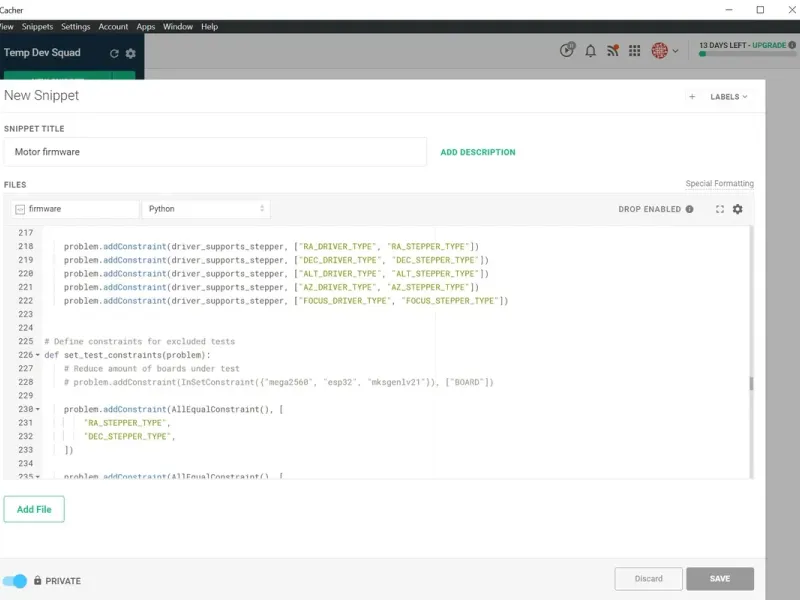Click the UPGRADE link
The width and height of the screenshot is (800, 600).
point(769,45)
